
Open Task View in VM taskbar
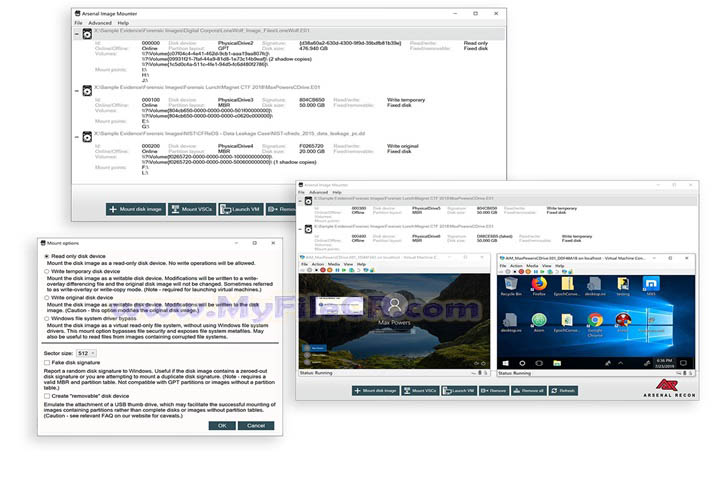539,363
